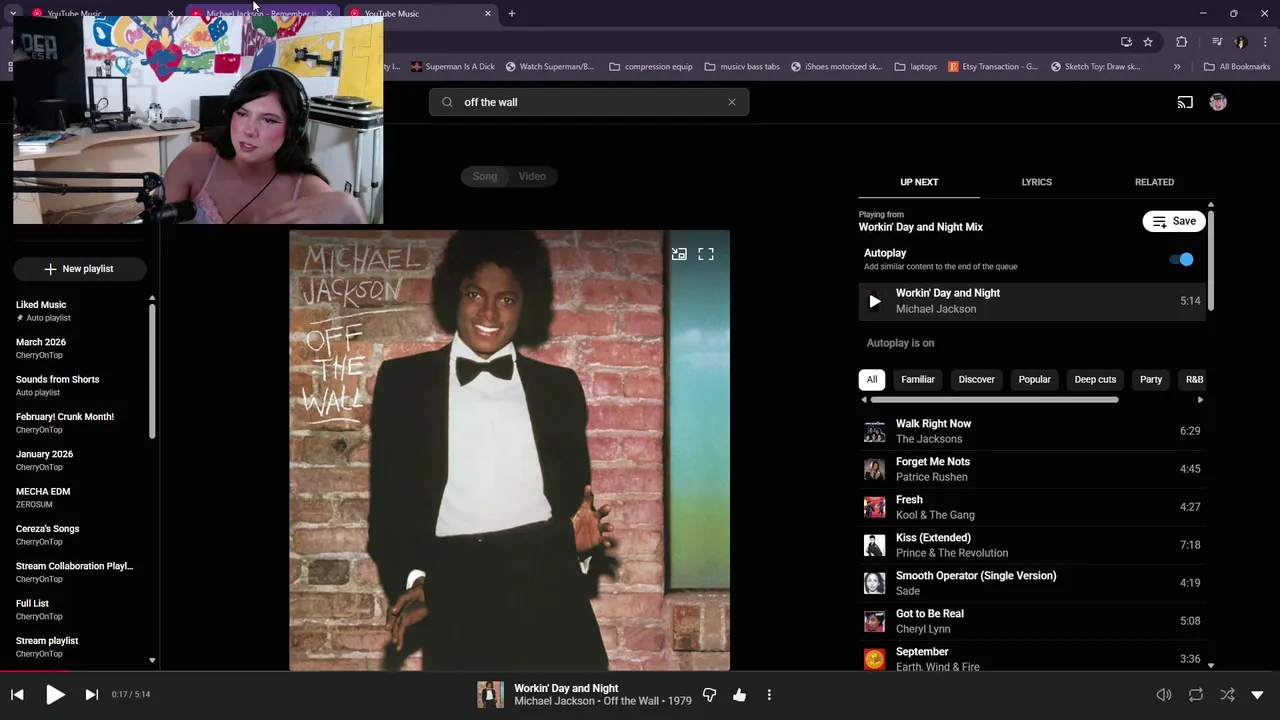Select the All filter chip
This screenshot has width=1280, height=720.
872,380
